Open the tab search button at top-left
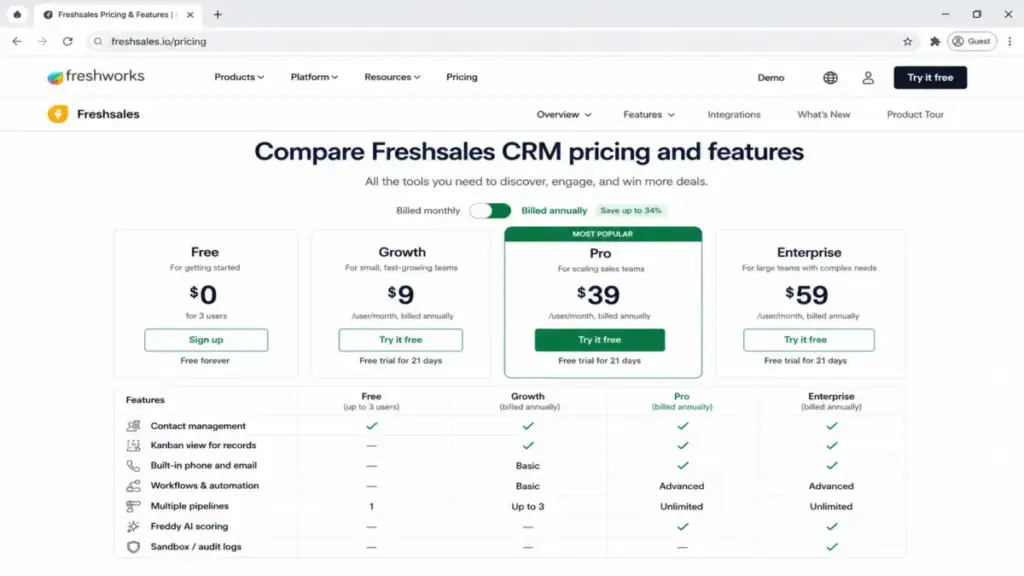 [17, 14]
